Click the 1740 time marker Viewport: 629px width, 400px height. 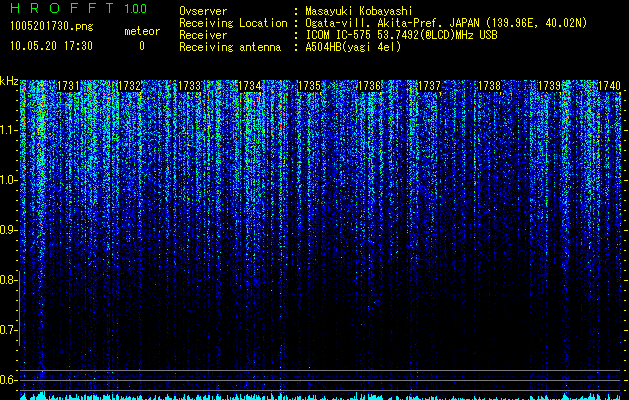pyautogui.click(x=609, y=86)
